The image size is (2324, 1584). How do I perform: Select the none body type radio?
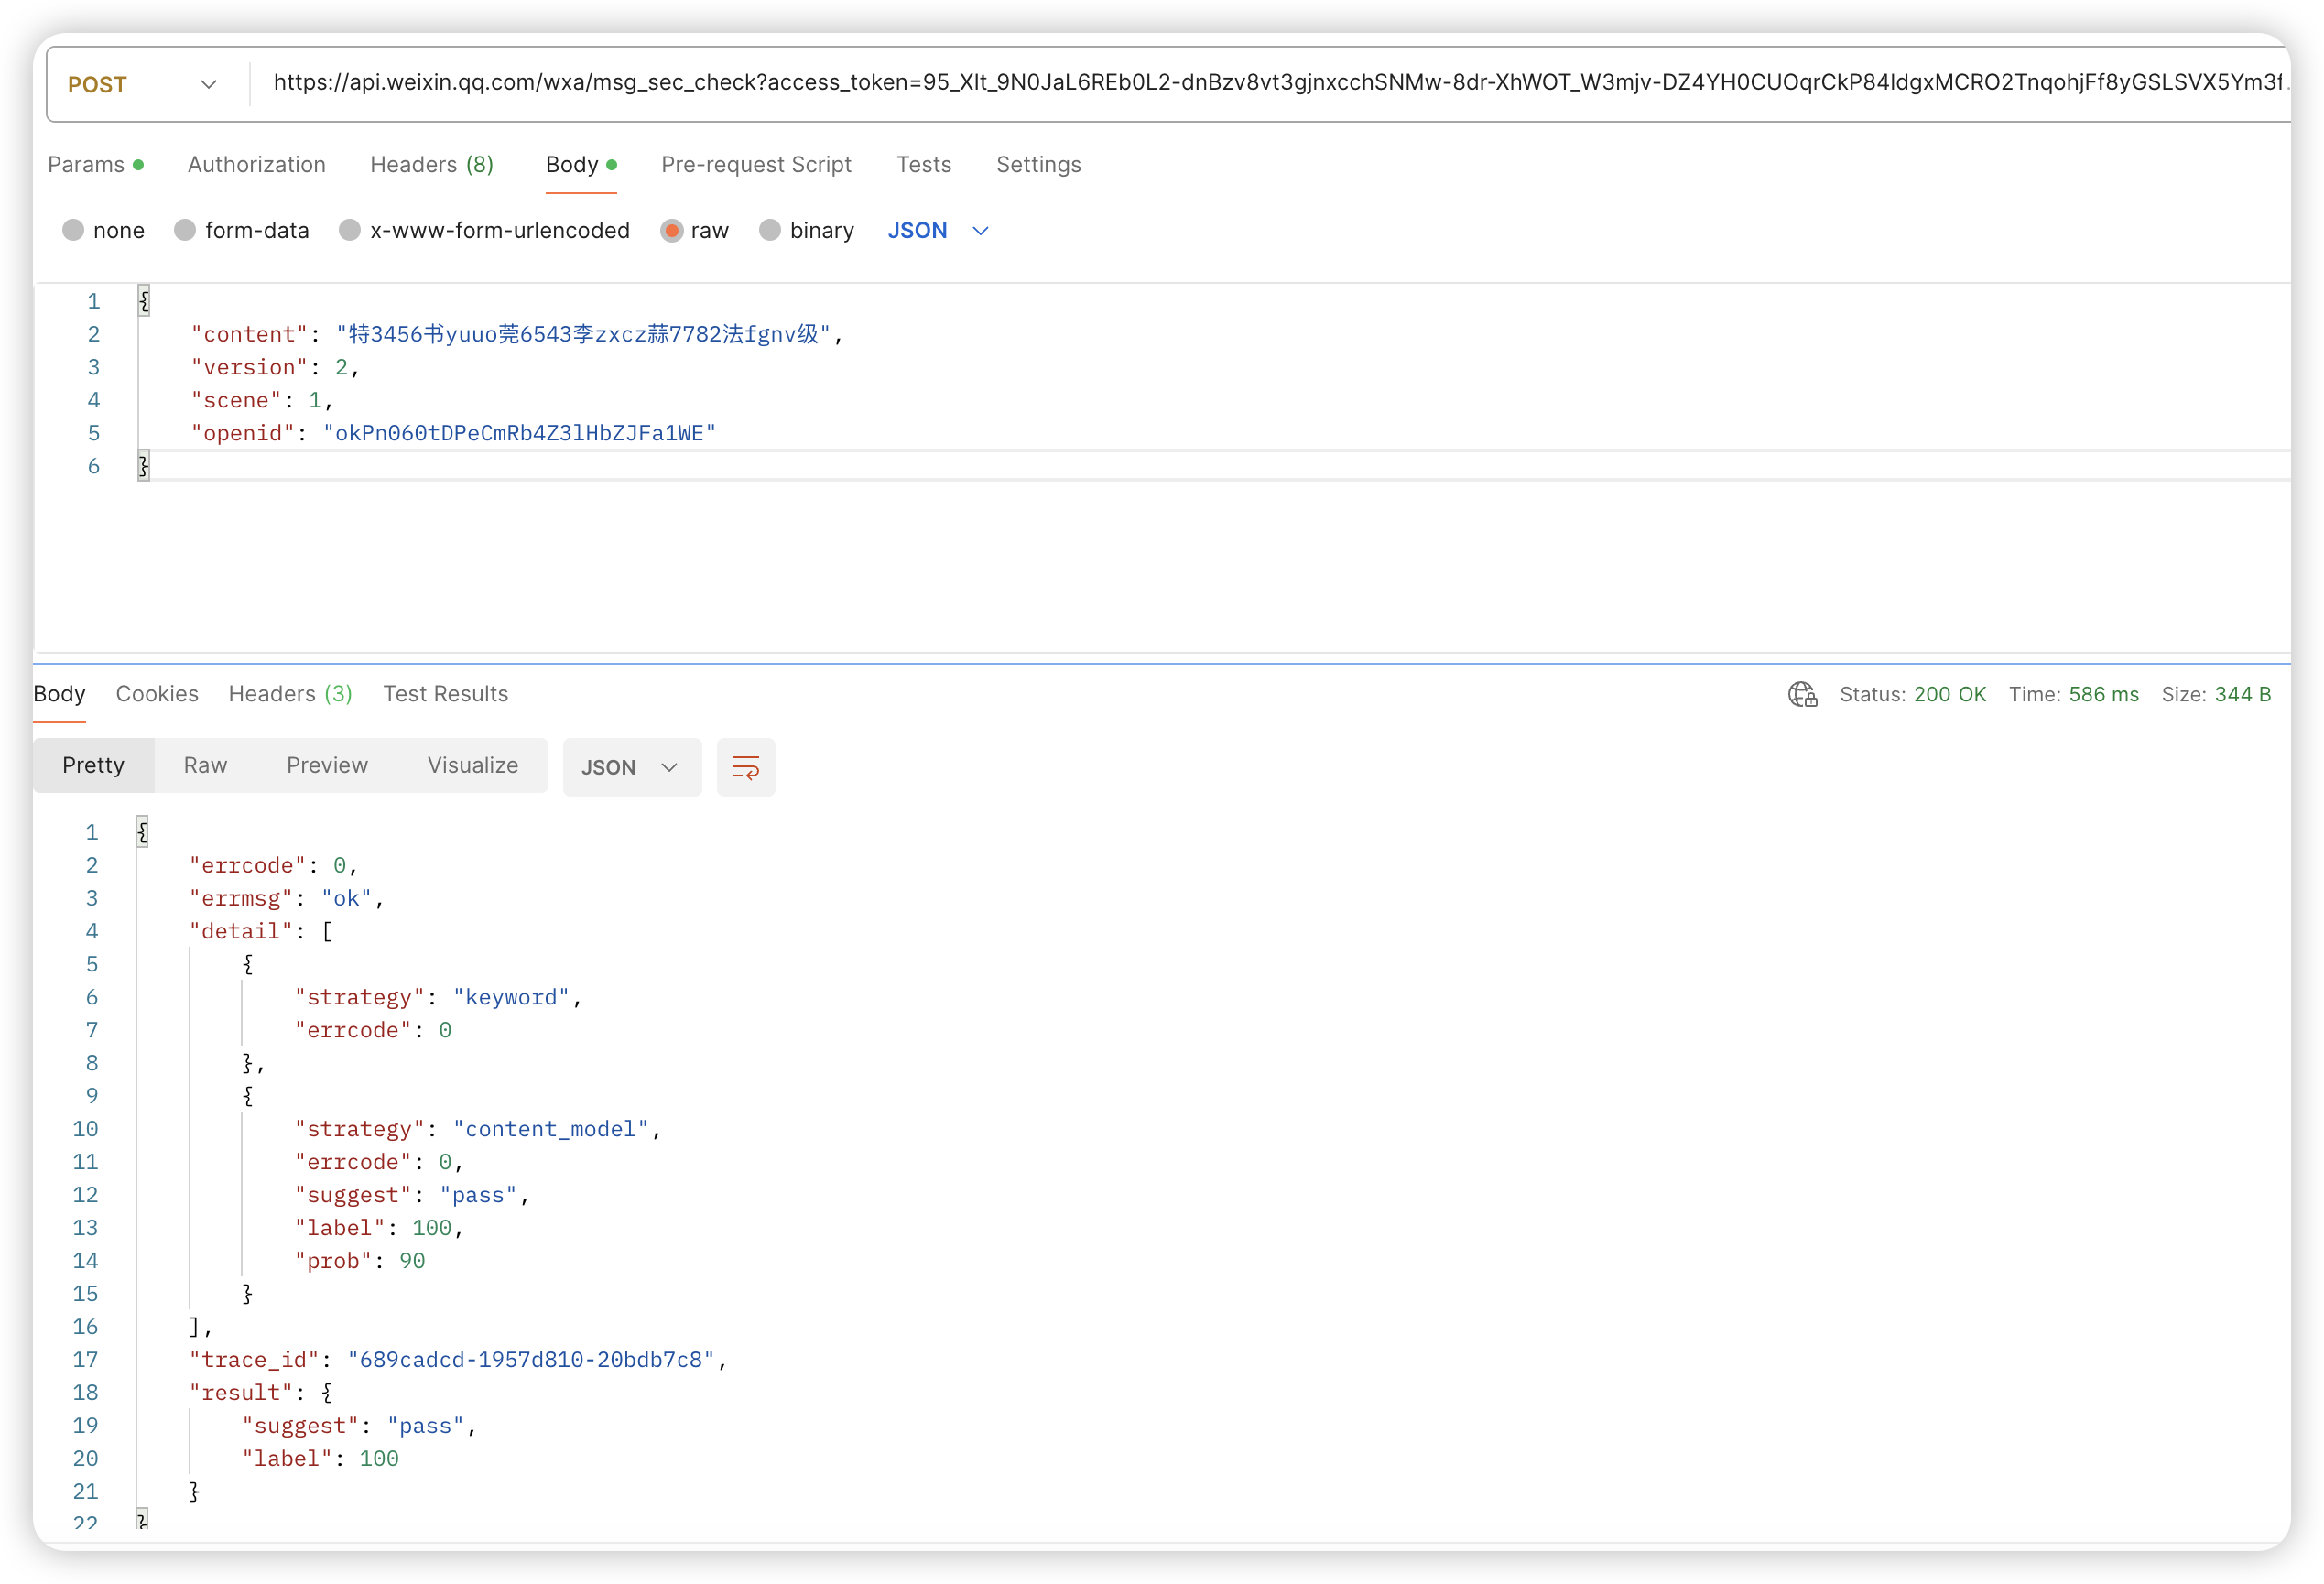click(73, 230)
